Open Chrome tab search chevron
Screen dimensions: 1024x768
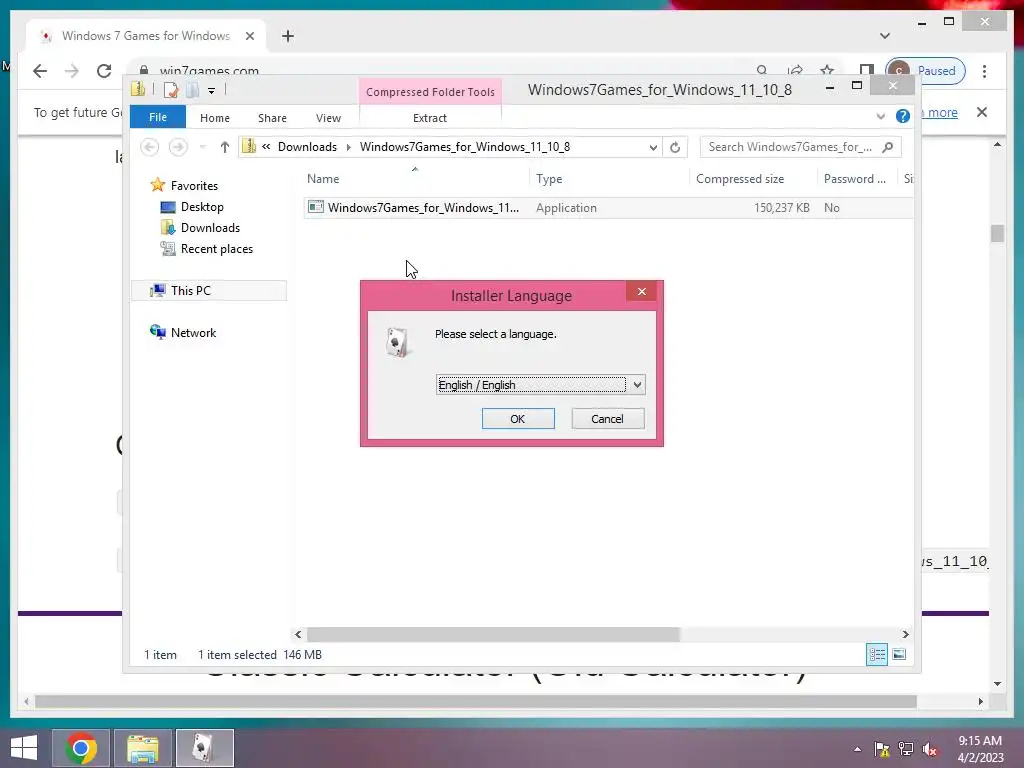coord(885,36)
